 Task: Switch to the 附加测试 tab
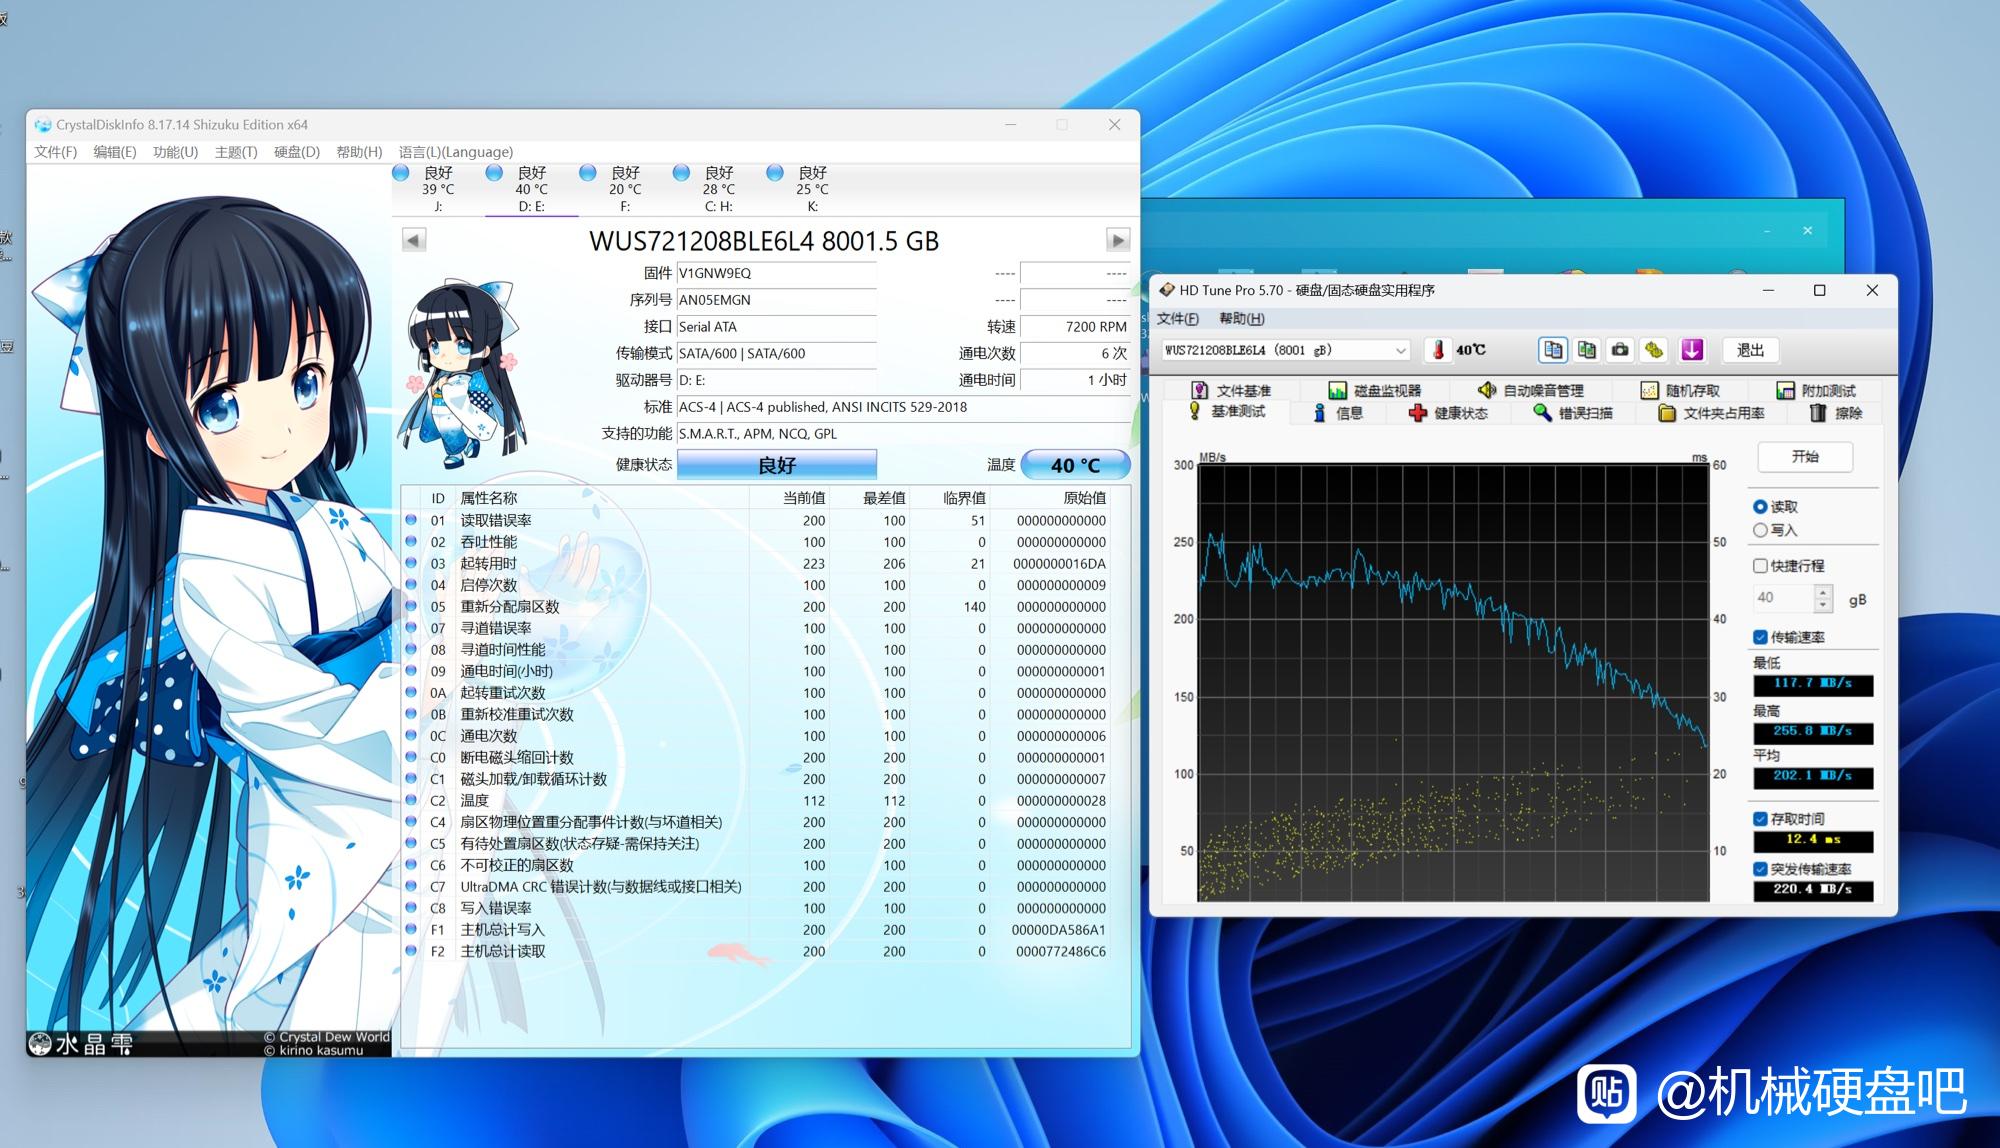click(x=1816, y=390)
